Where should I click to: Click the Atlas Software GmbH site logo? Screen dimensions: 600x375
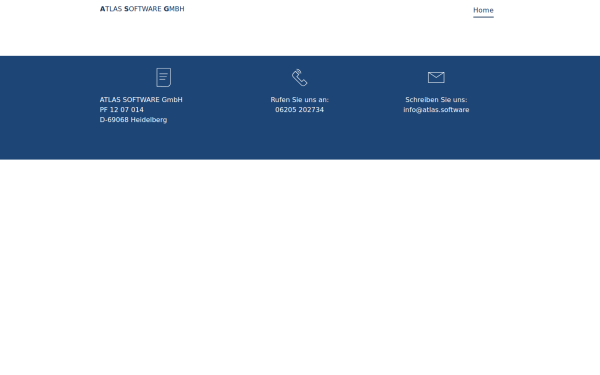click(142, 9)
